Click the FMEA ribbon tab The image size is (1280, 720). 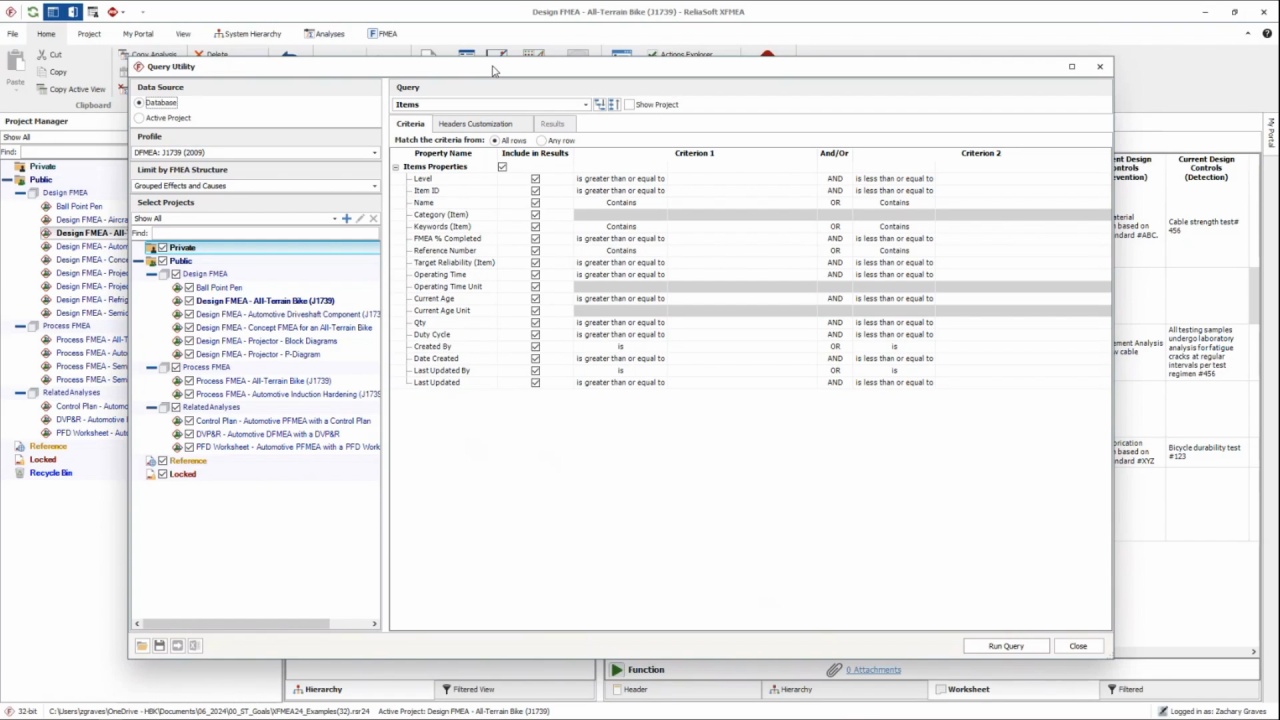click(382, 34)
